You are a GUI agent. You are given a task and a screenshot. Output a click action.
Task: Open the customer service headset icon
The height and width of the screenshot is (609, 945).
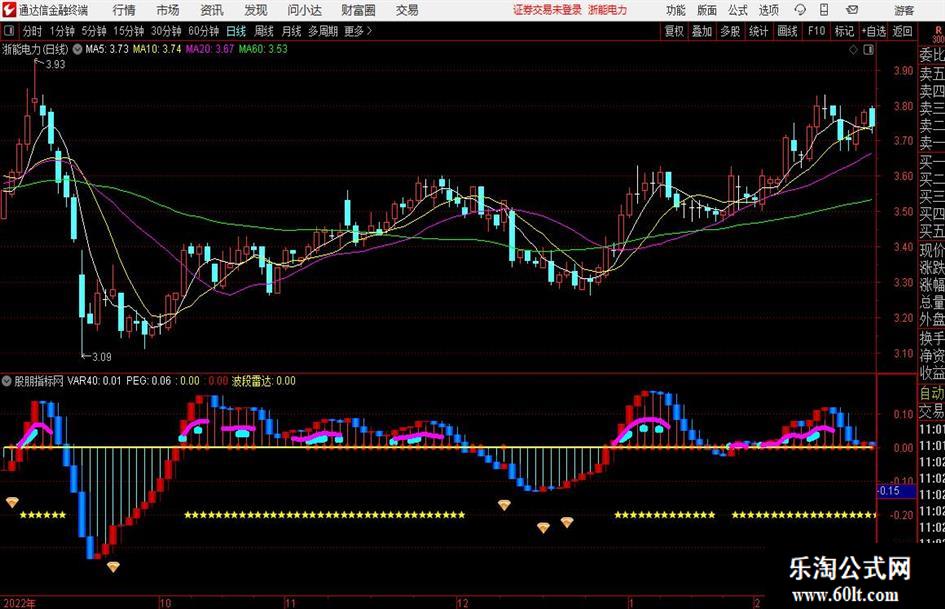[800, 10]
